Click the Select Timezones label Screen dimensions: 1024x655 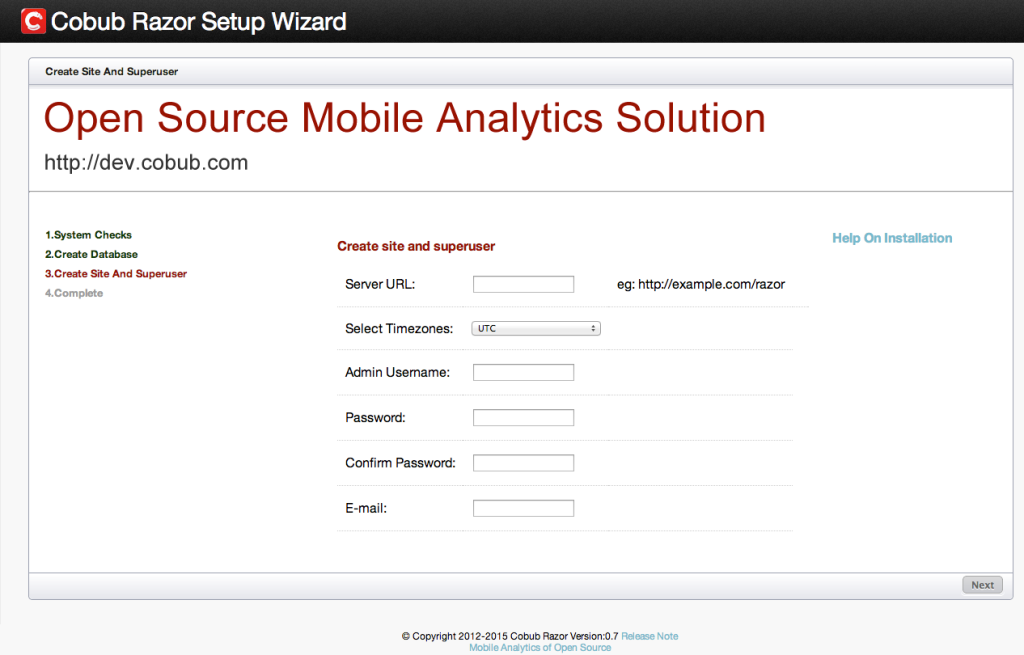(x=399, y=328)
